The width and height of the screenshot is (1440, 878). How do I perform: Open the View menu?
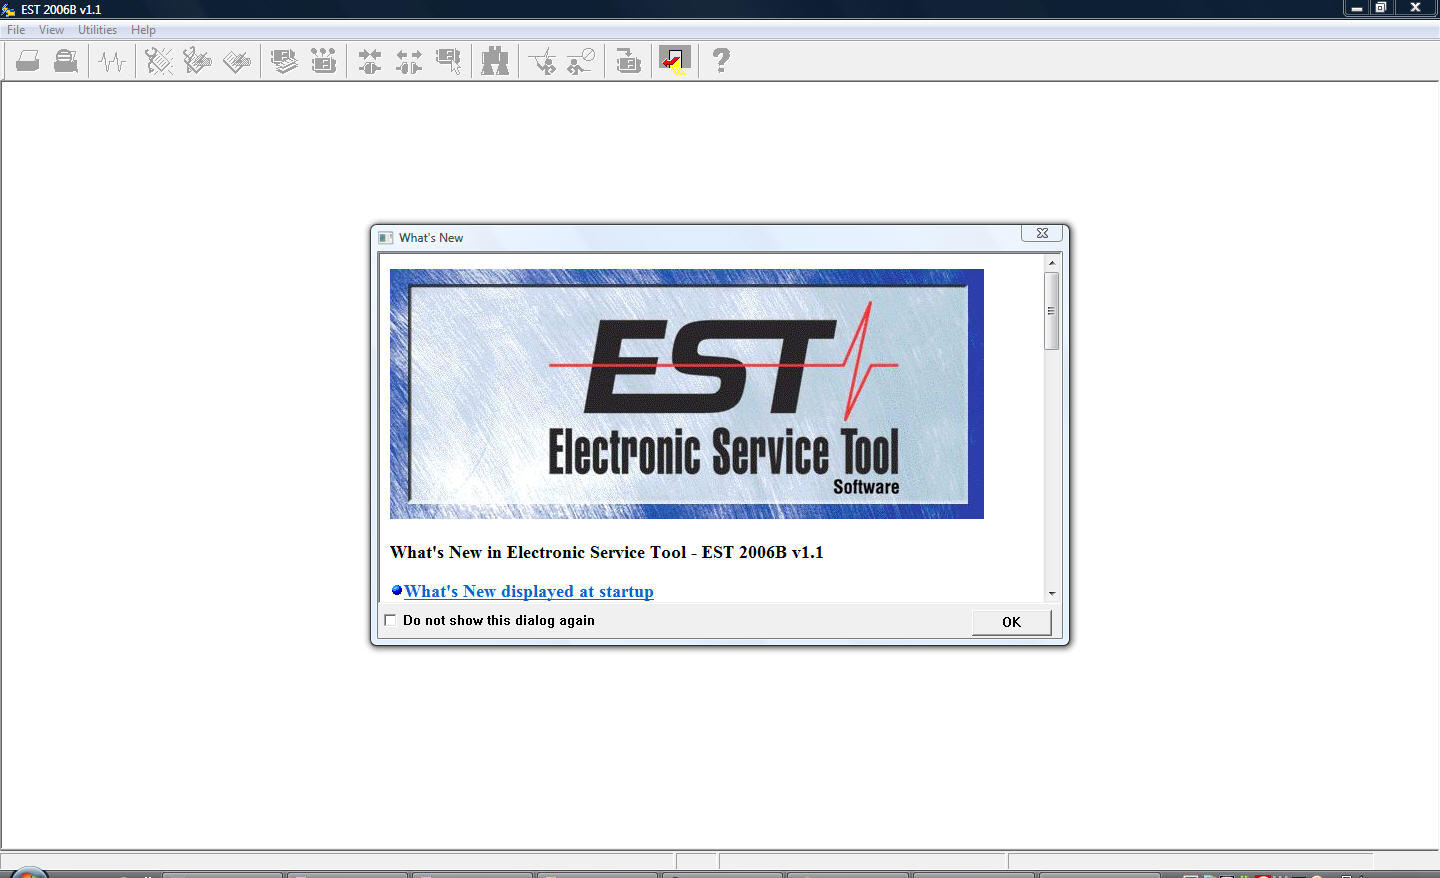click(x=51, y=30)
